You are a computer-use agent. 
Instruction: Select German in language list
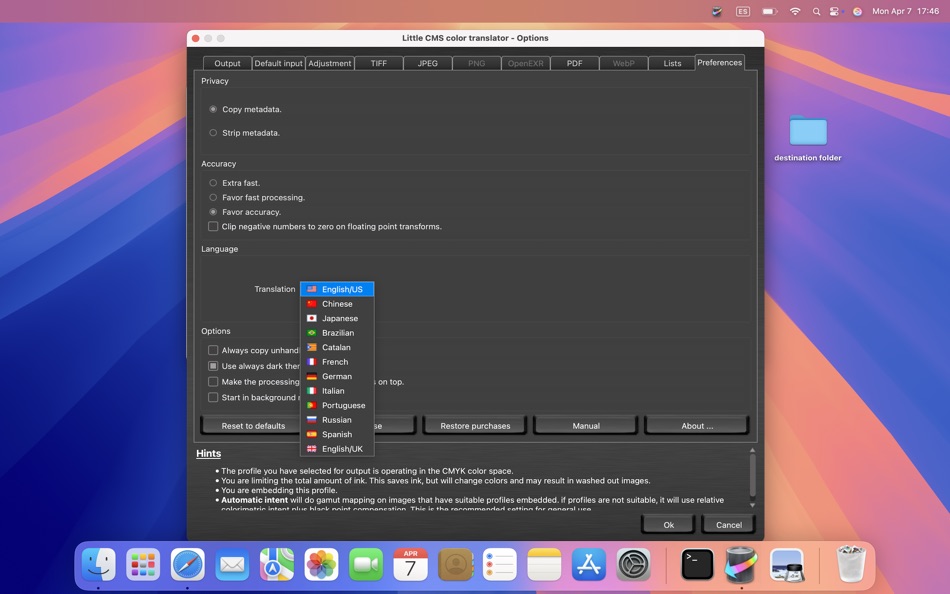(337, 376)
